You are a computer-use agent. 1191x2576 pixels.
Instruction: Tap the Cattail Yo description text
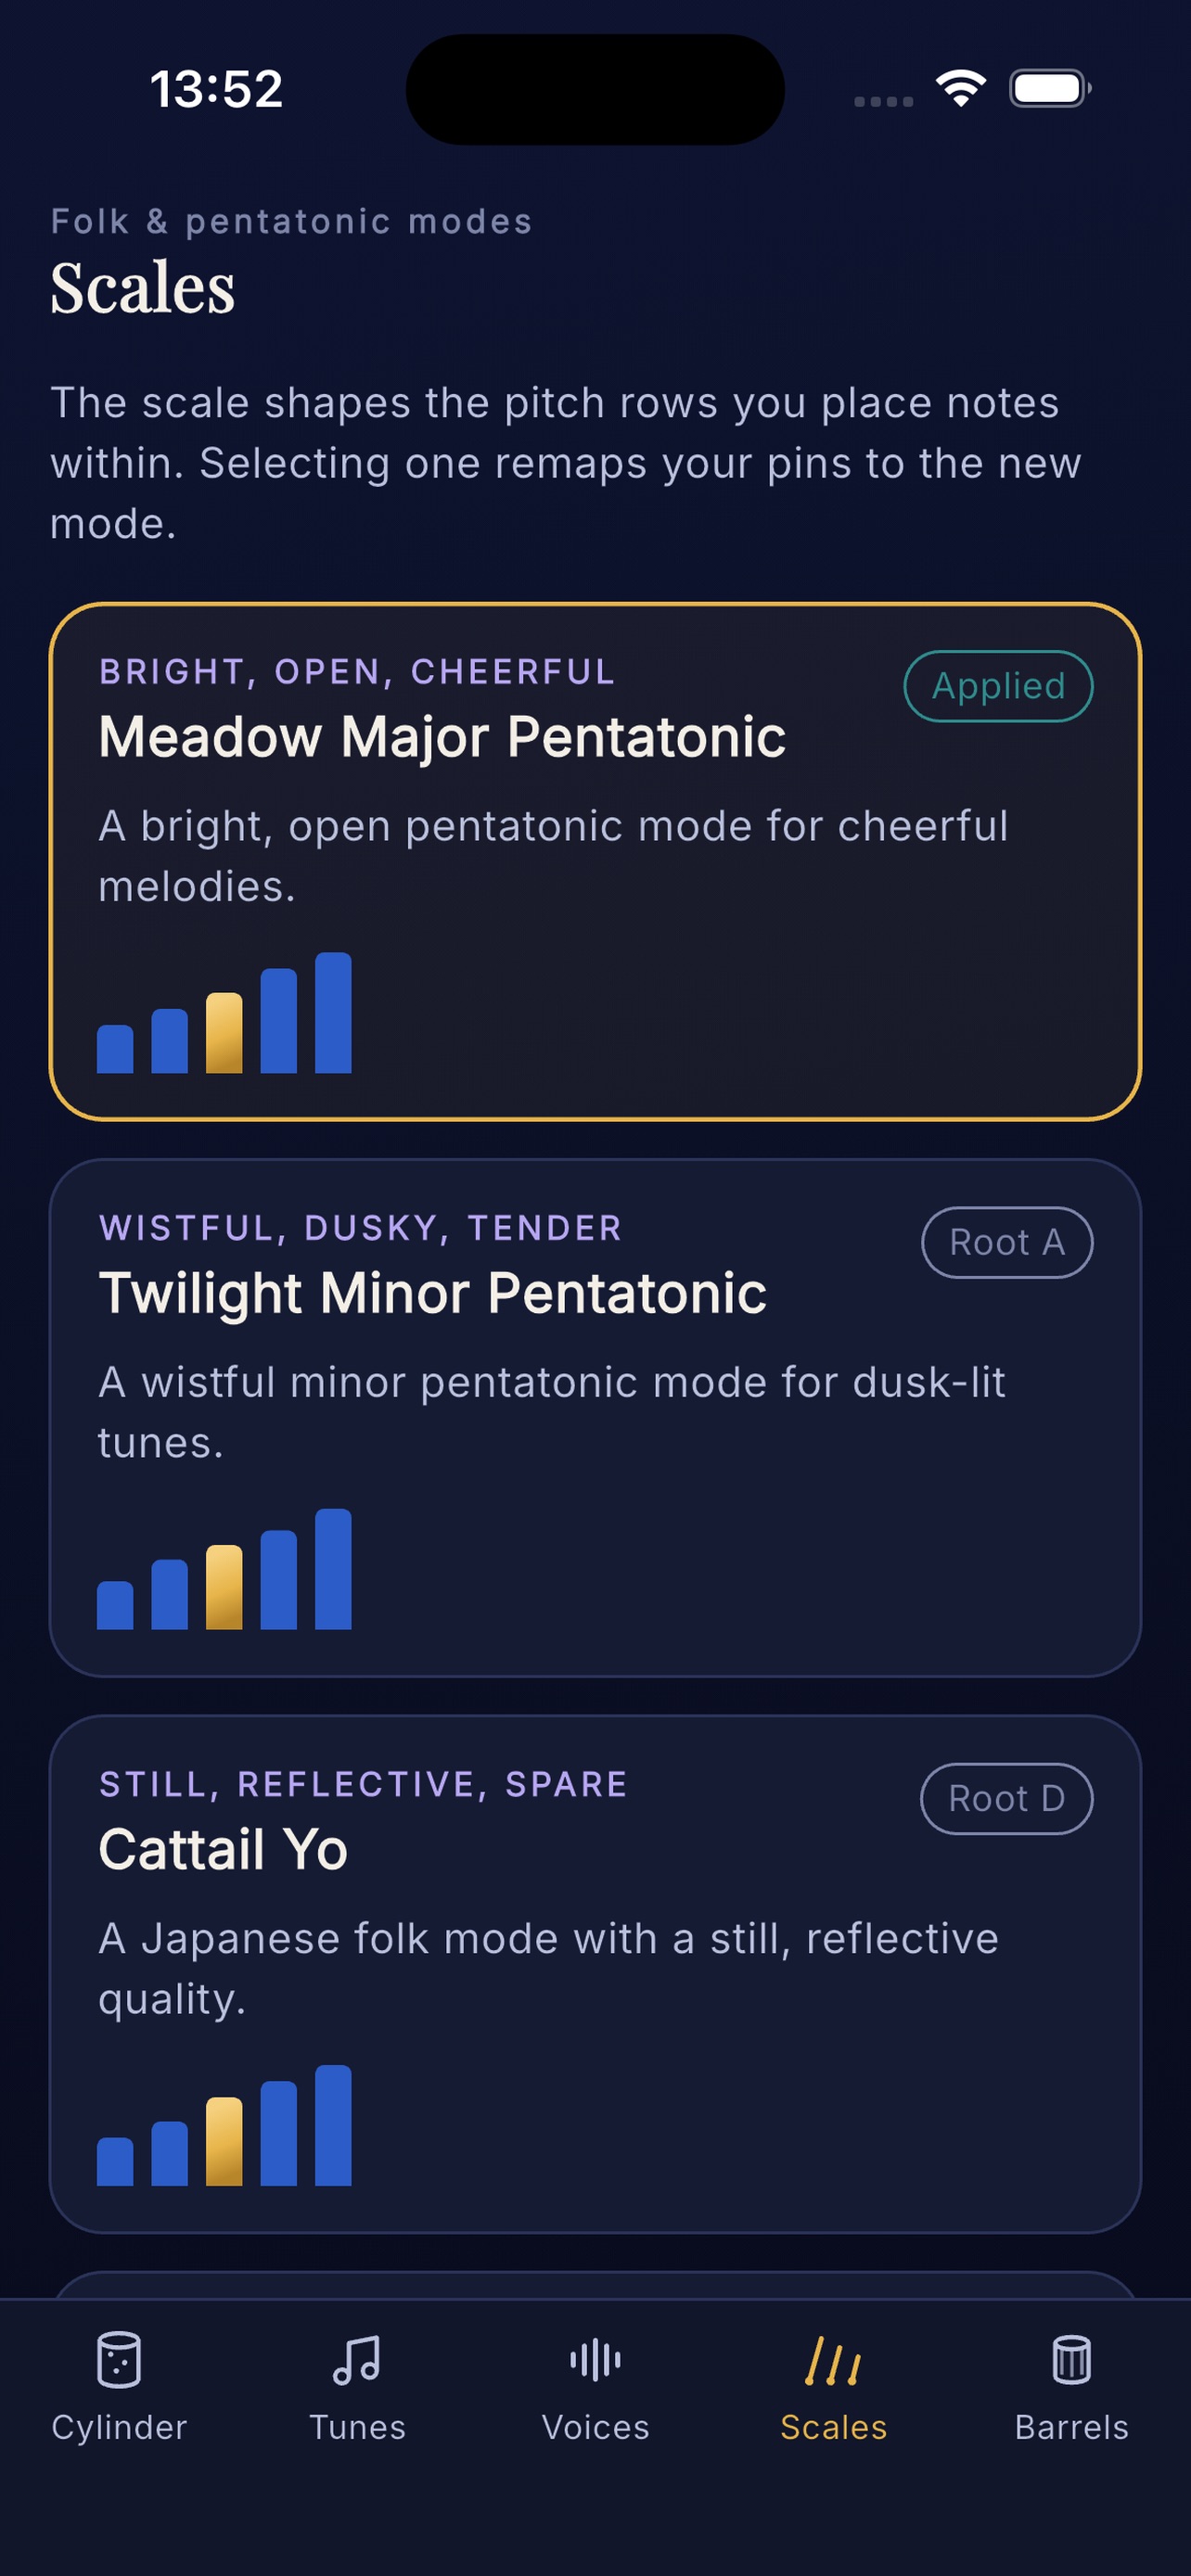click(x=548, y=1968)
